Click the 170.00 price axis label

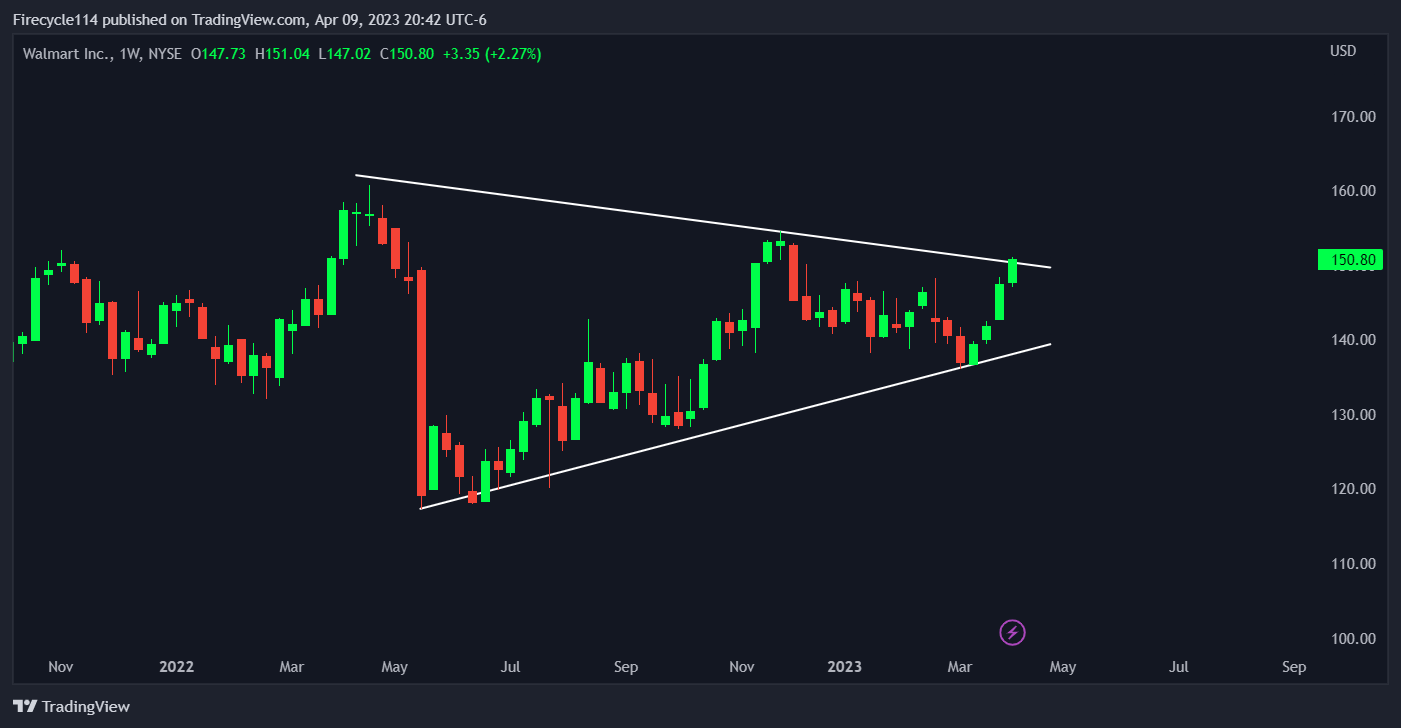coord(1354,116)
